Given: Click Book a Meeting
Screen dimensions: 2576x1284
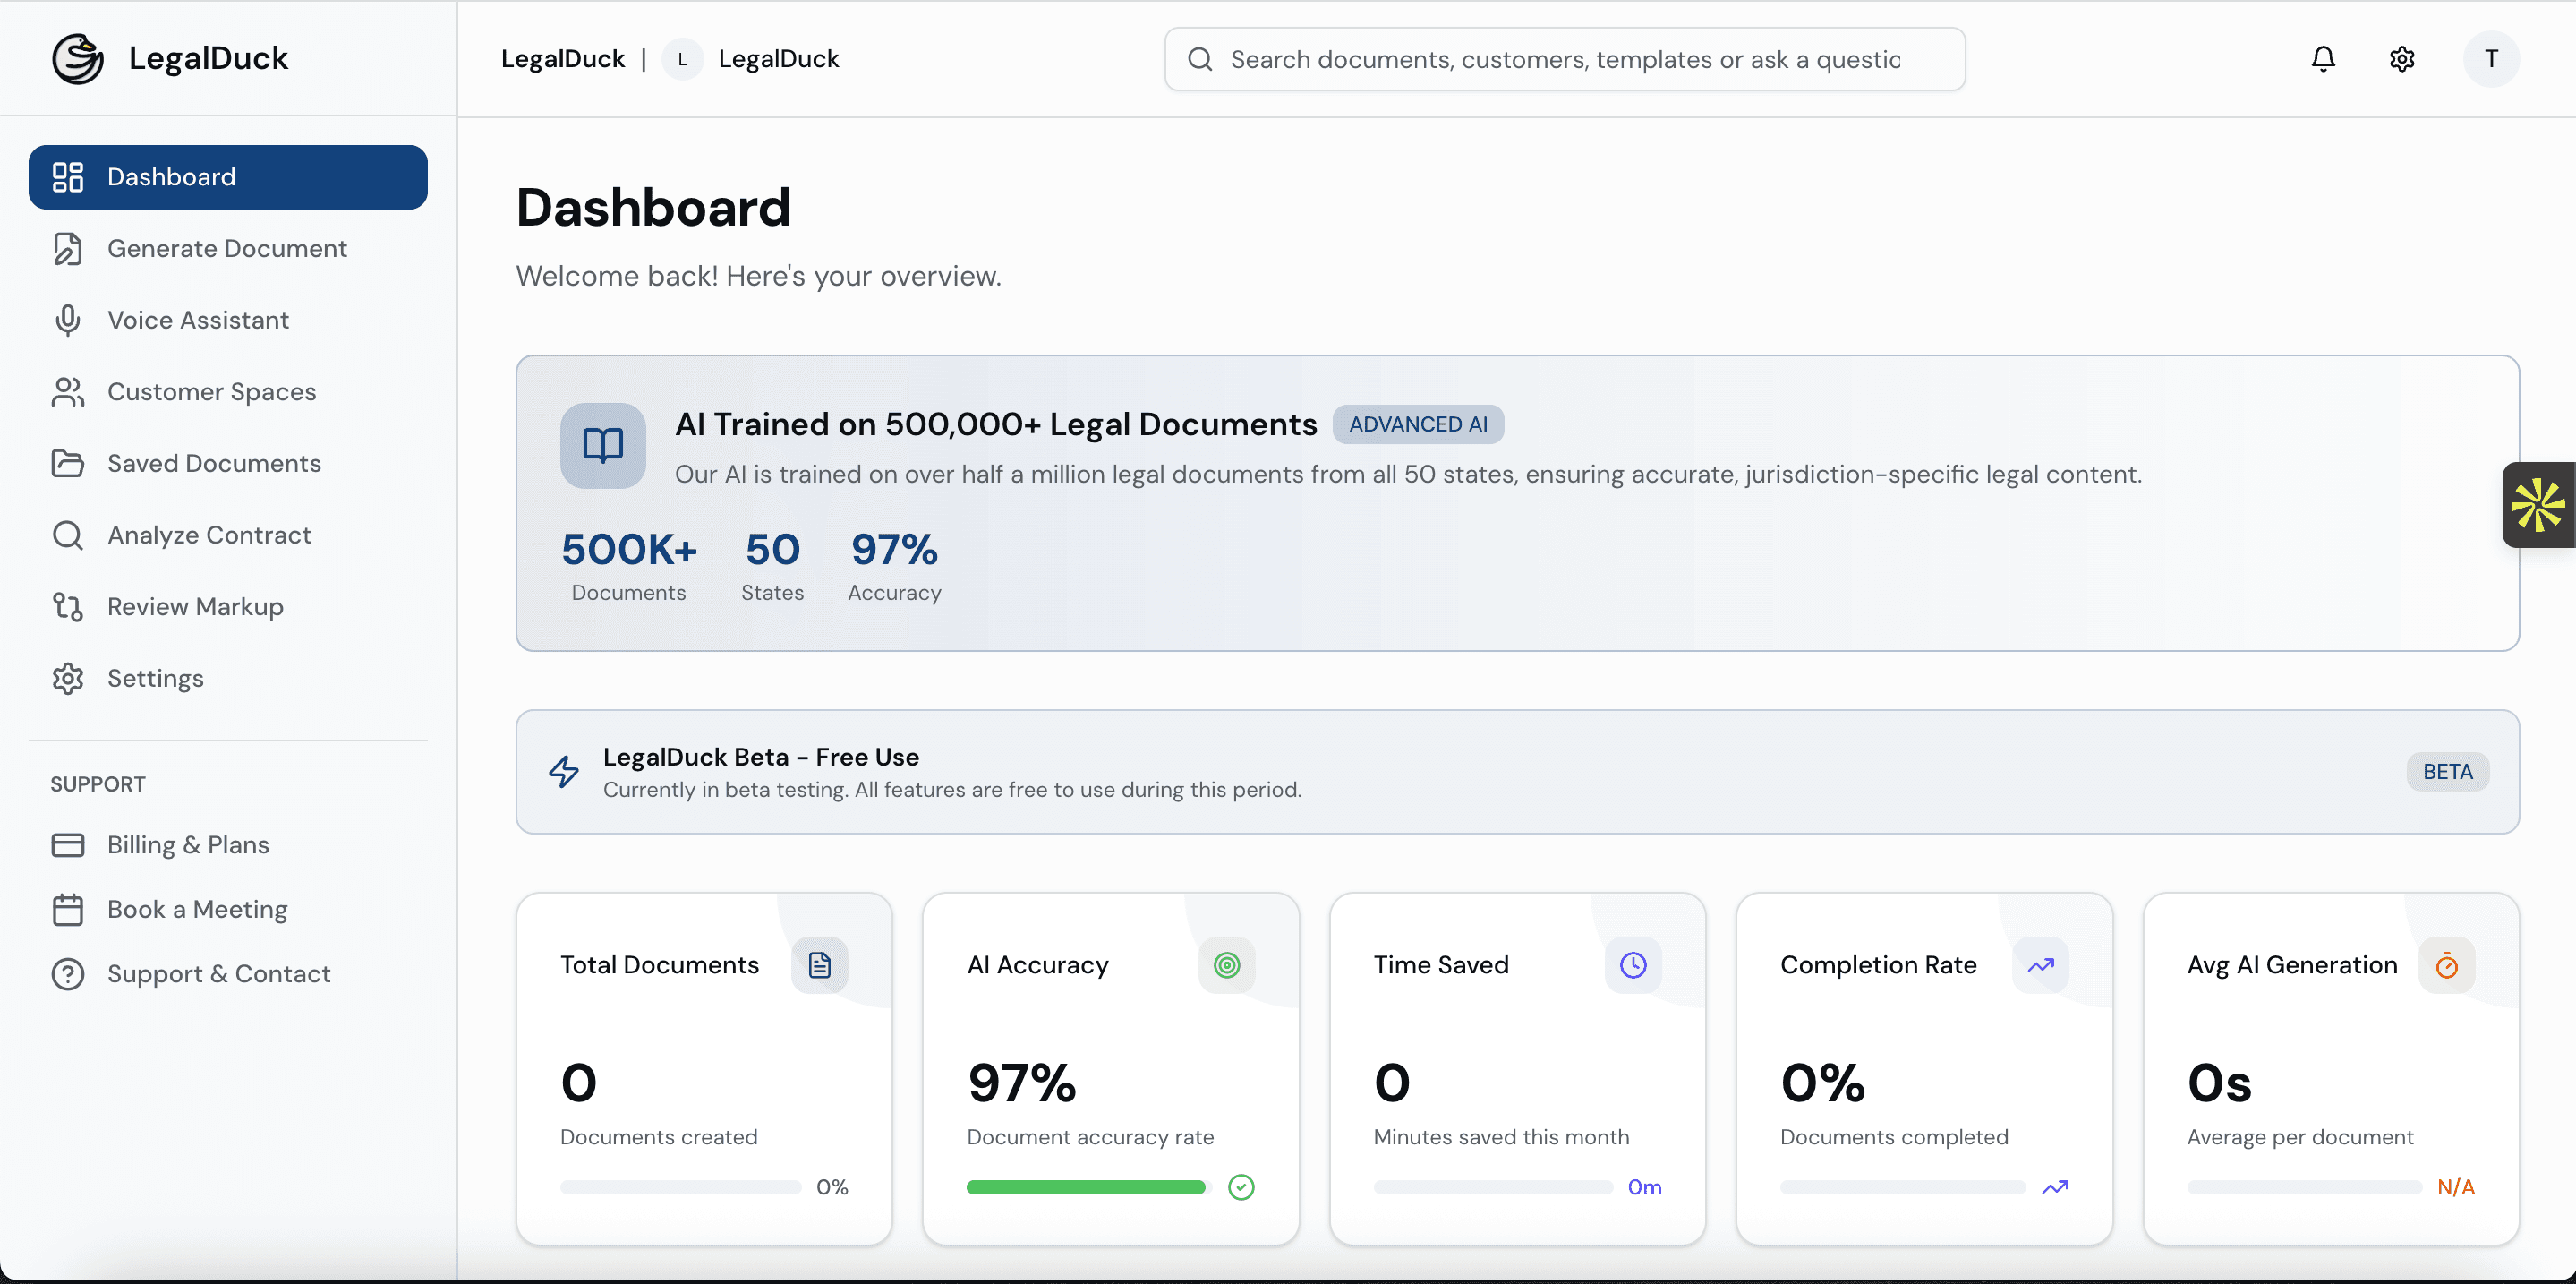Looking at the screenshot, I should pyautogui.click(x=196, y=910).
